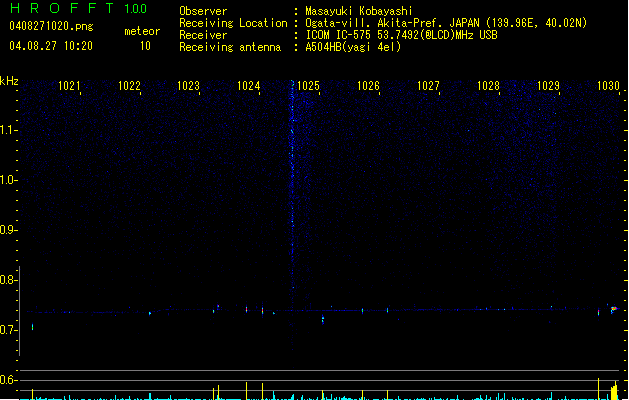This screenshot has height=400, width=629.
Task: Click the 1025 time axis marker
Action: (x=308, y=86)
